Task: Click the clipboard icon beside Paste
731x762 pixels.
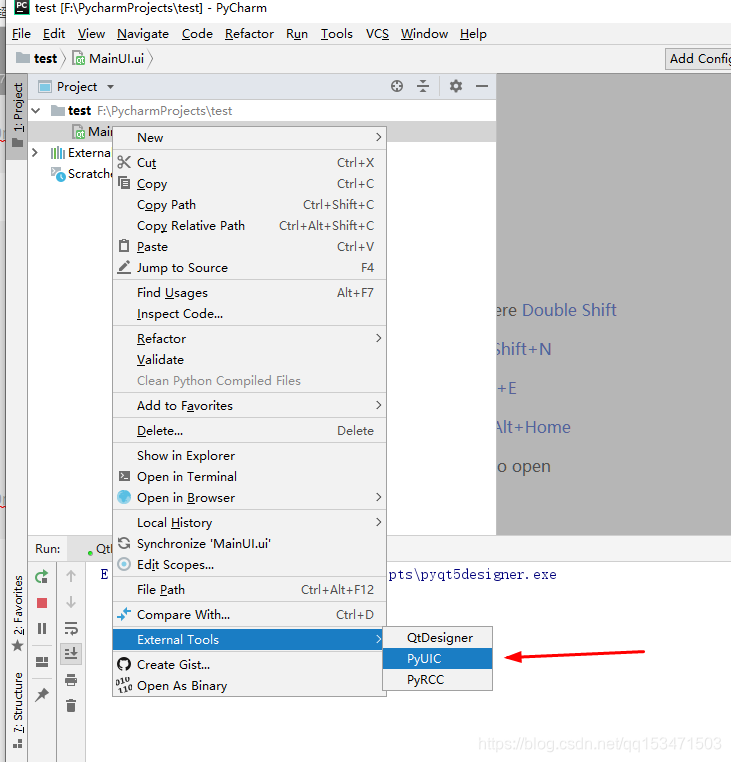Action: pos(124,246)
